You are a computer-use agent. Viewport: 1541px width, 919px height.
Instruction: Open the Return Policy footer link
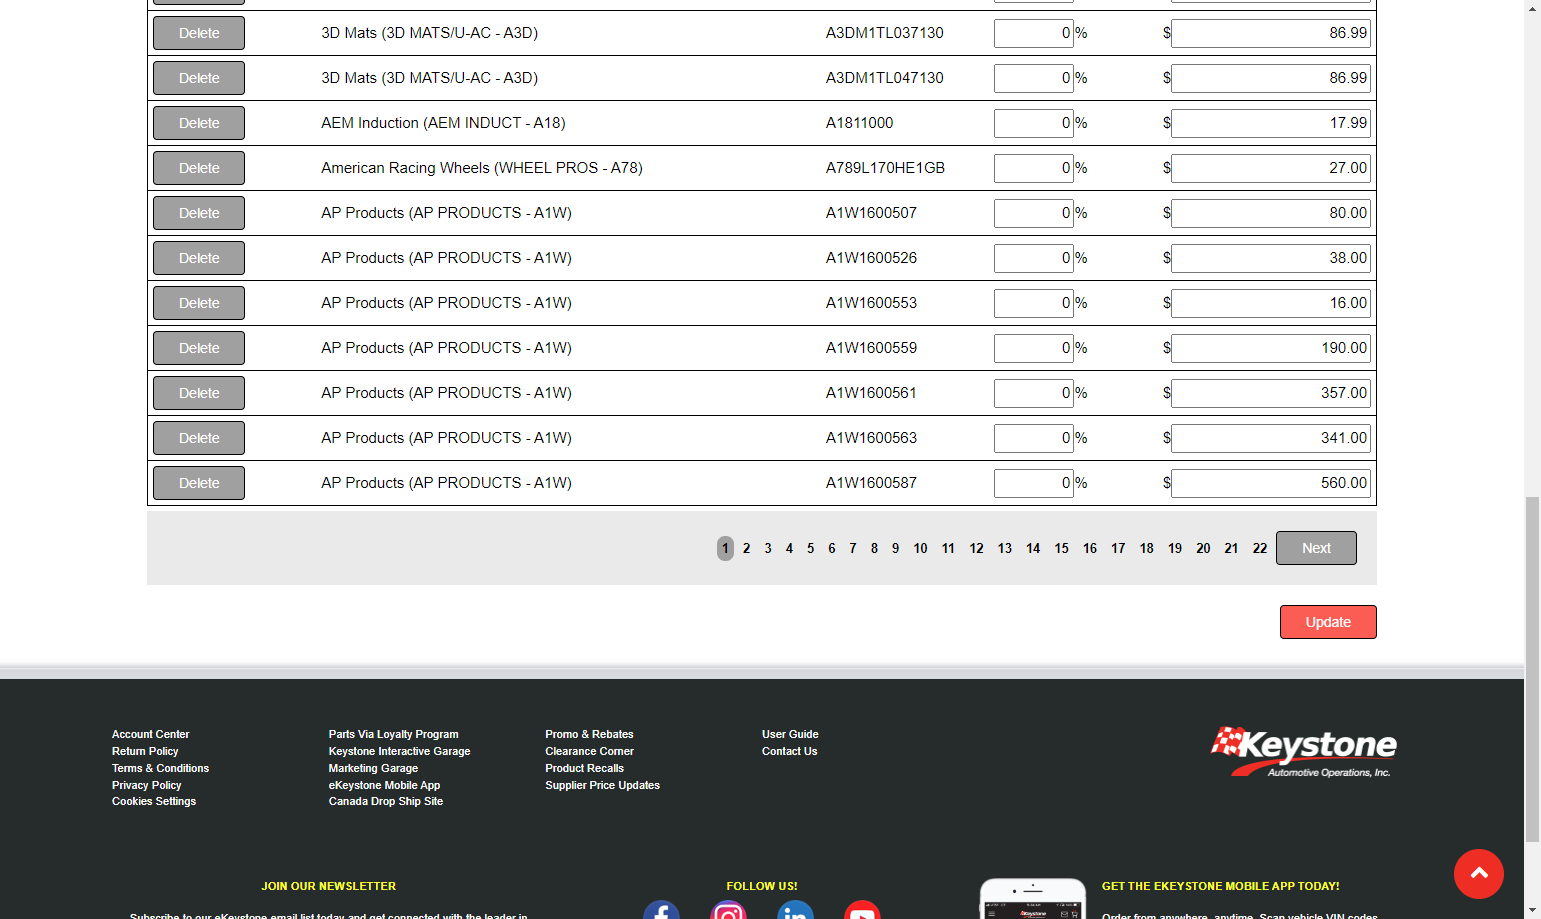[x=145, y=751]
